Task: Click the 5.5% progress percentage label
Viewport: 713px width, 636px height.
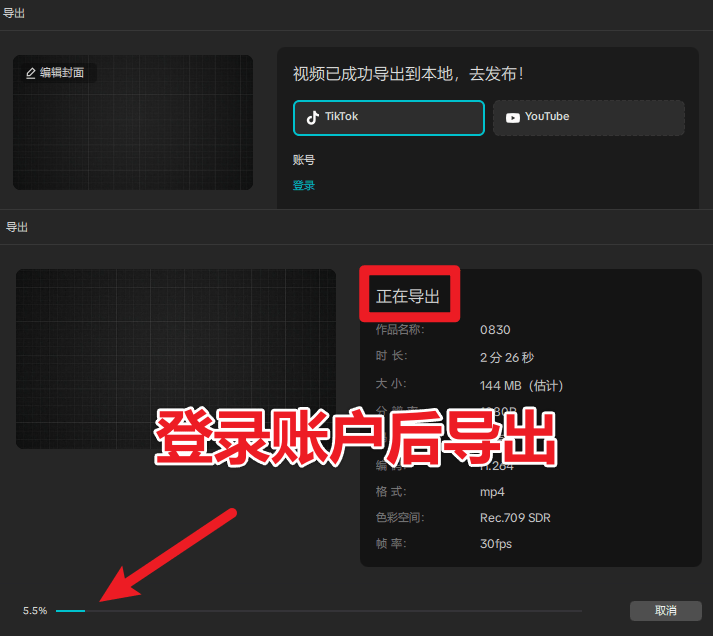Action: coord(35,610)
